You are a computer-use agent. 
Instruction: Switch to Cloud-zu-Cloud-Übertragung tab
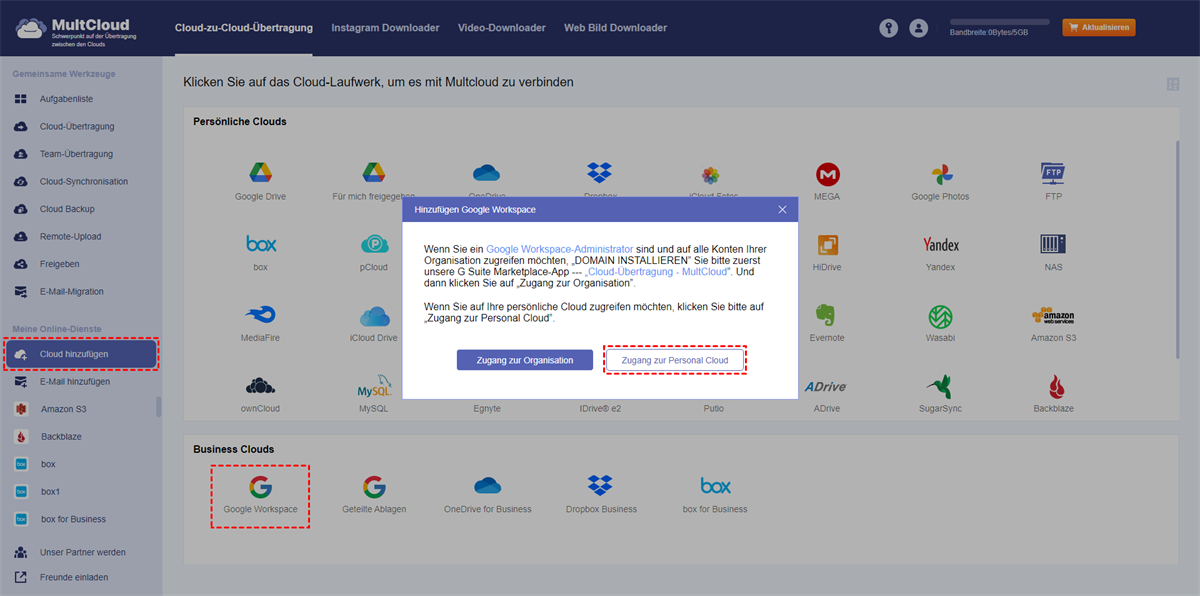[x=243, y=28]
